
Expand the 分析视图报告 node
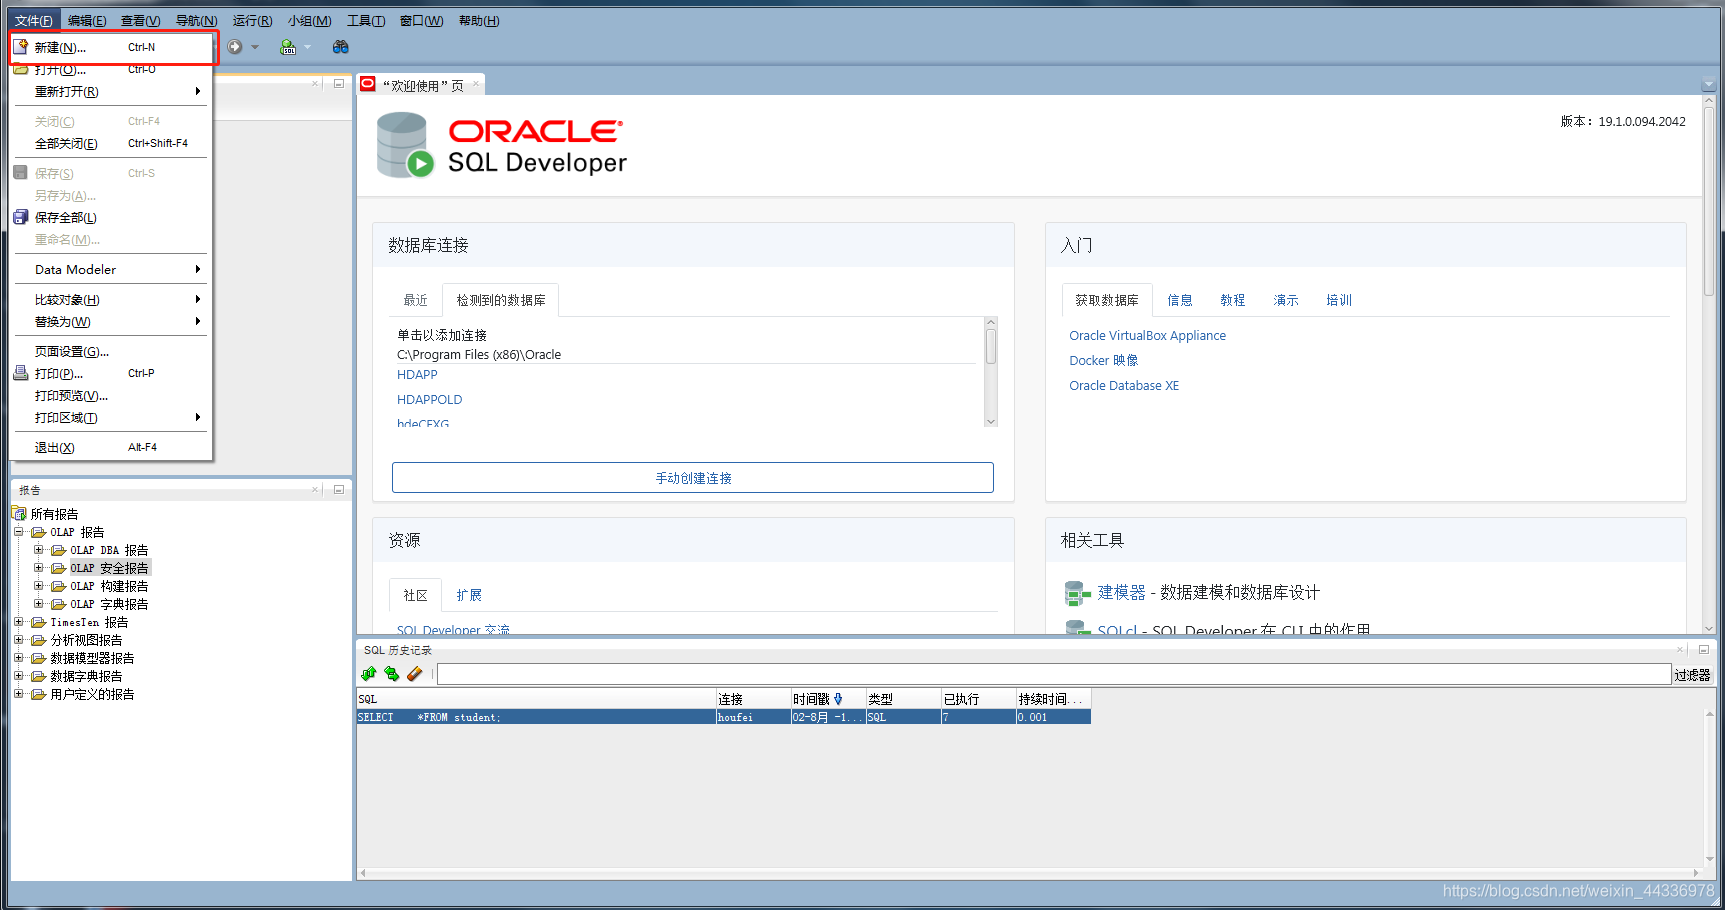pyautogui.click(x=19, y=640)
